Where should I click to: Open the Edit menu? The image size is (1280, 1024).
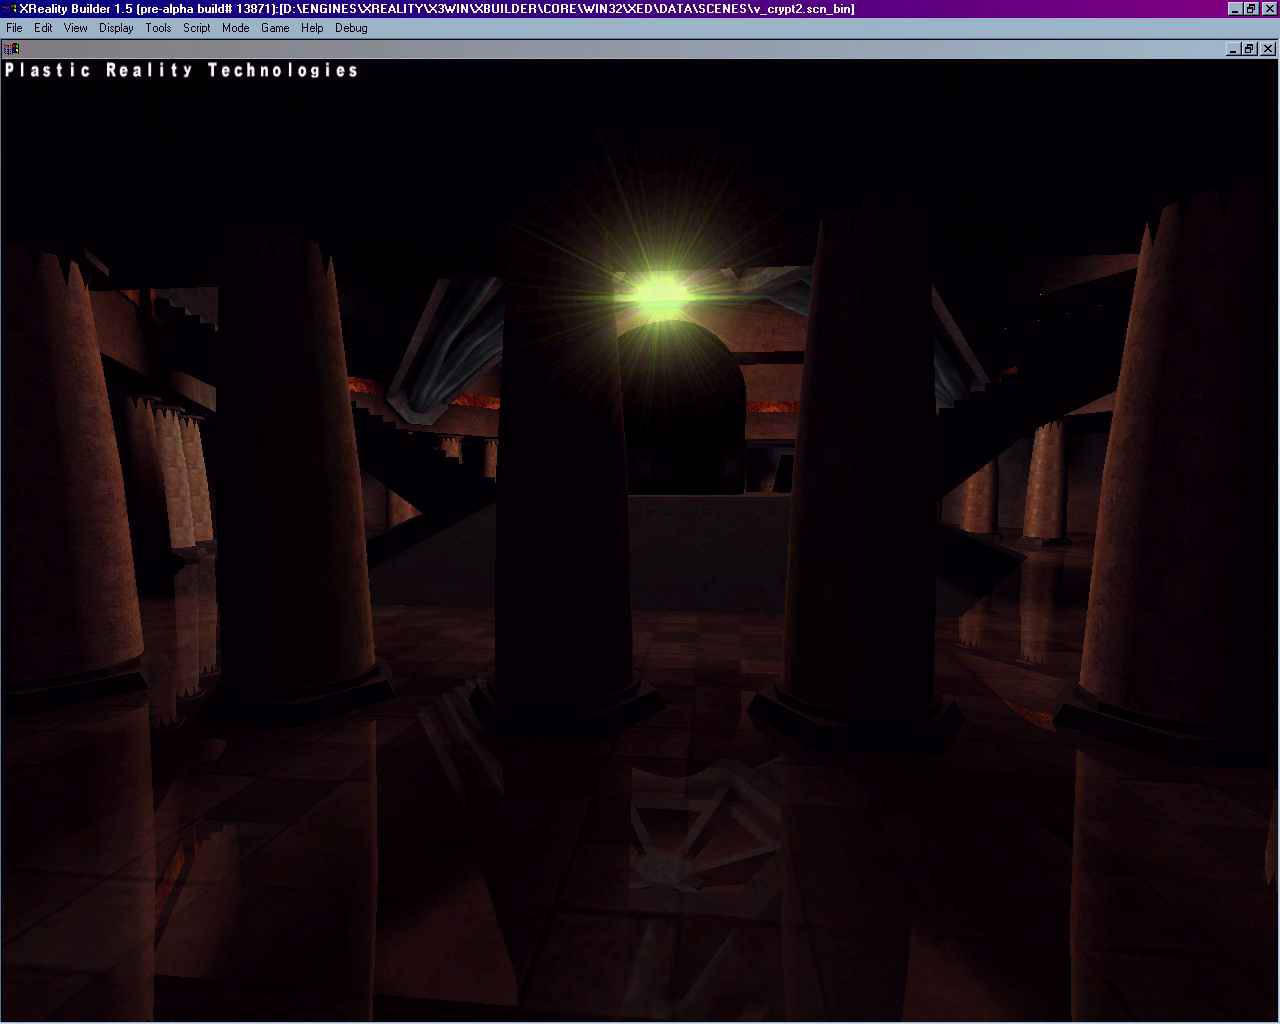click(43, 28)
